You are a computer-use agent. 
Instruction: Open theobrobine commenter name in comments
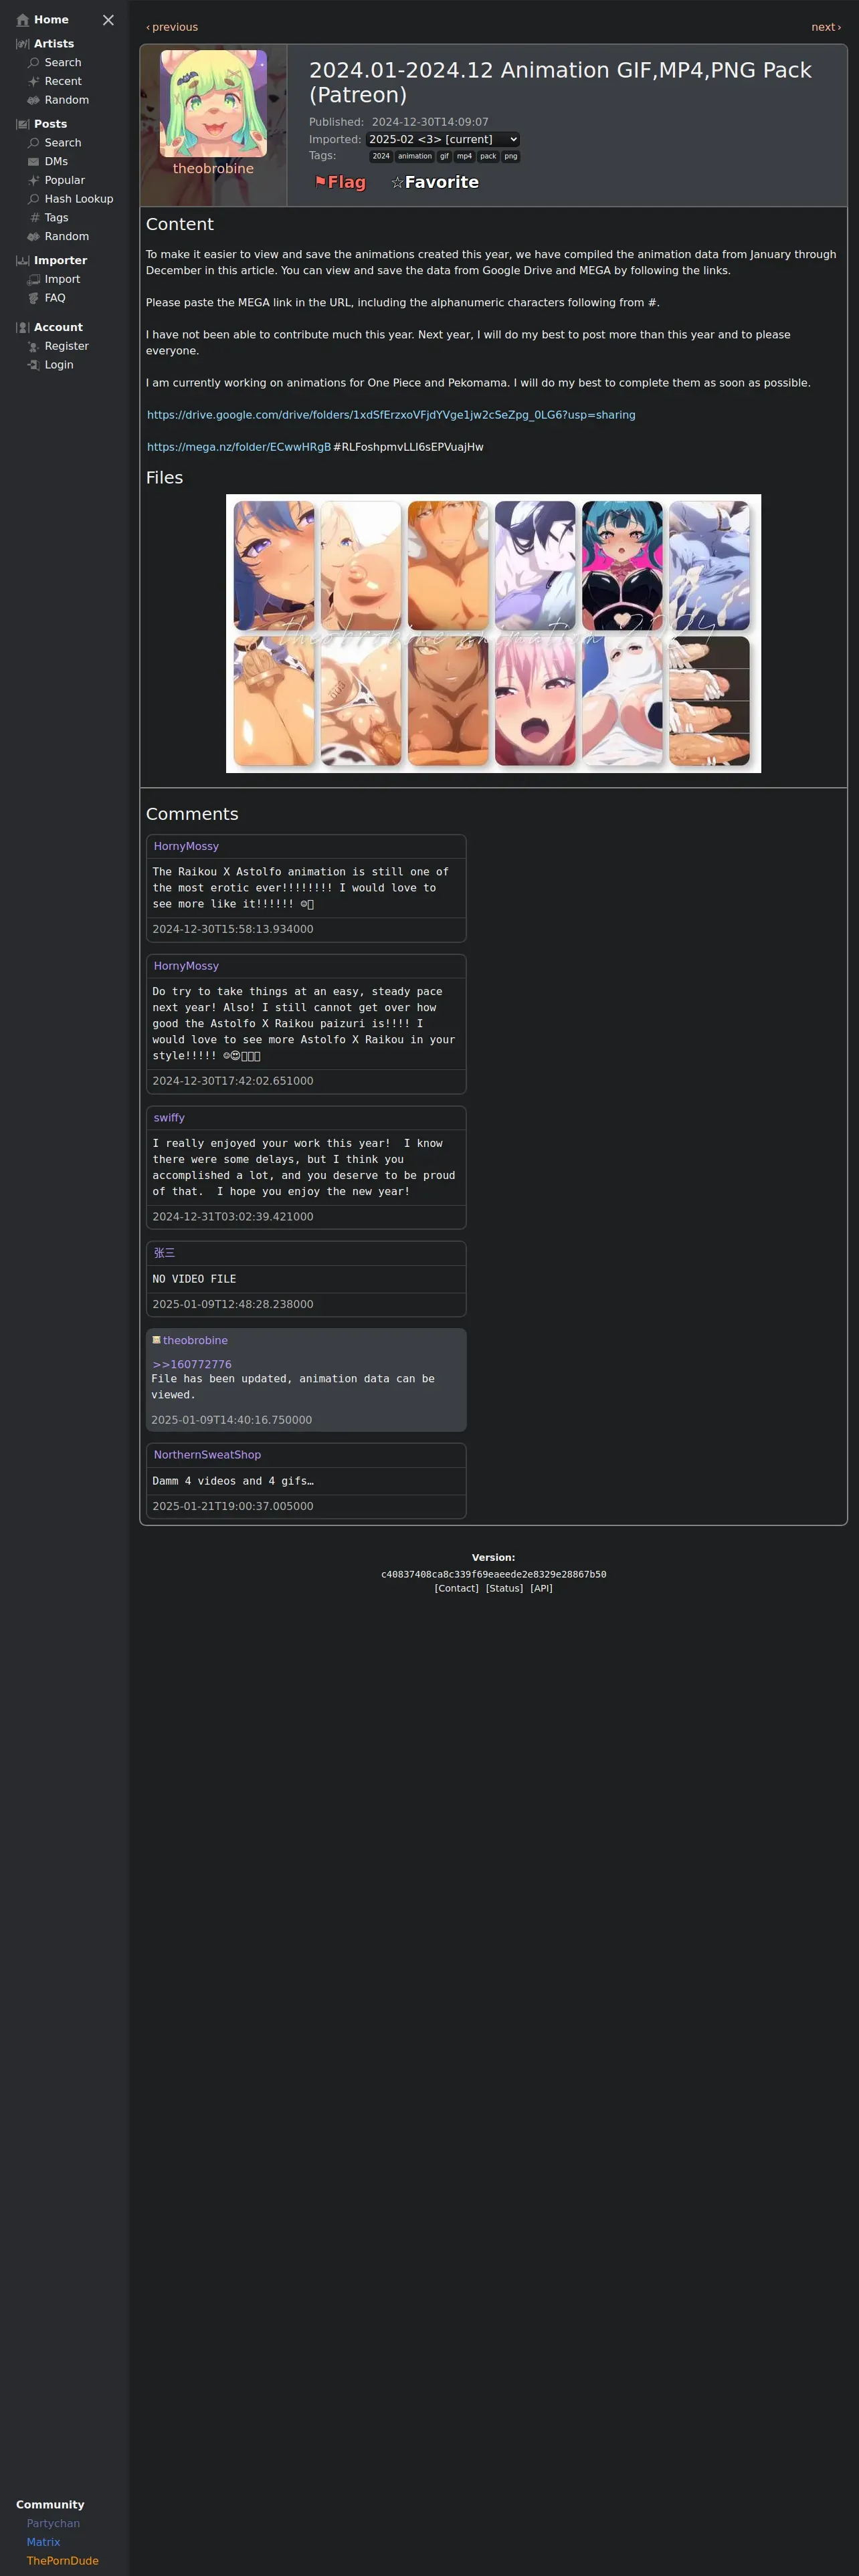point(195,1340)
